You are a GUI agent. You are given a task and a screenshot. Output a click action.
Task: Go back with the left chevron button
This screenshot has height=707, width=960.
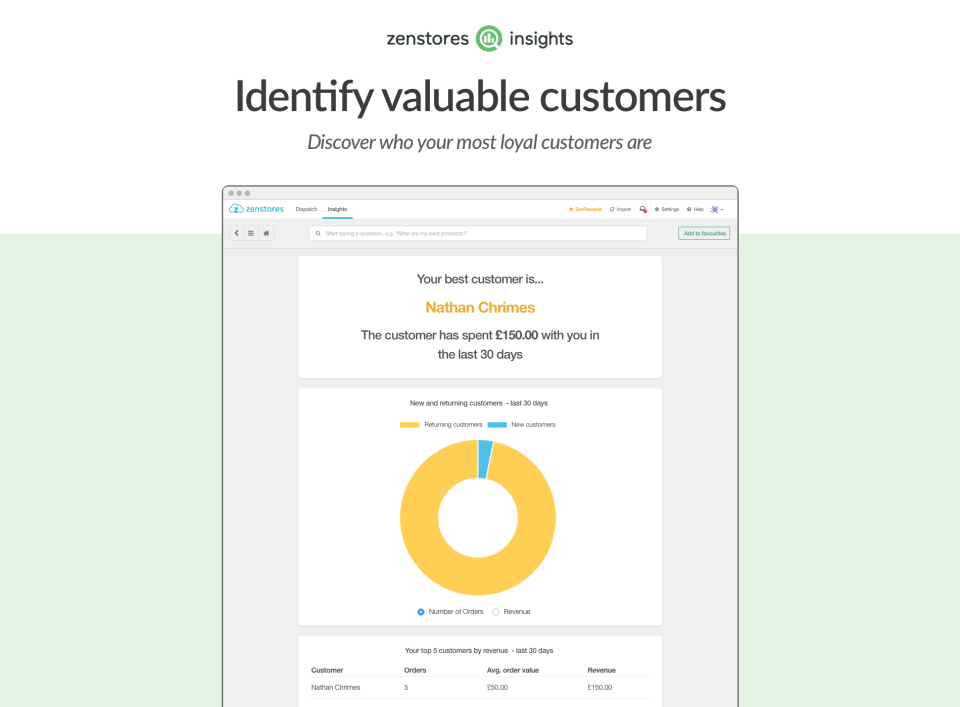coord(236,233)
